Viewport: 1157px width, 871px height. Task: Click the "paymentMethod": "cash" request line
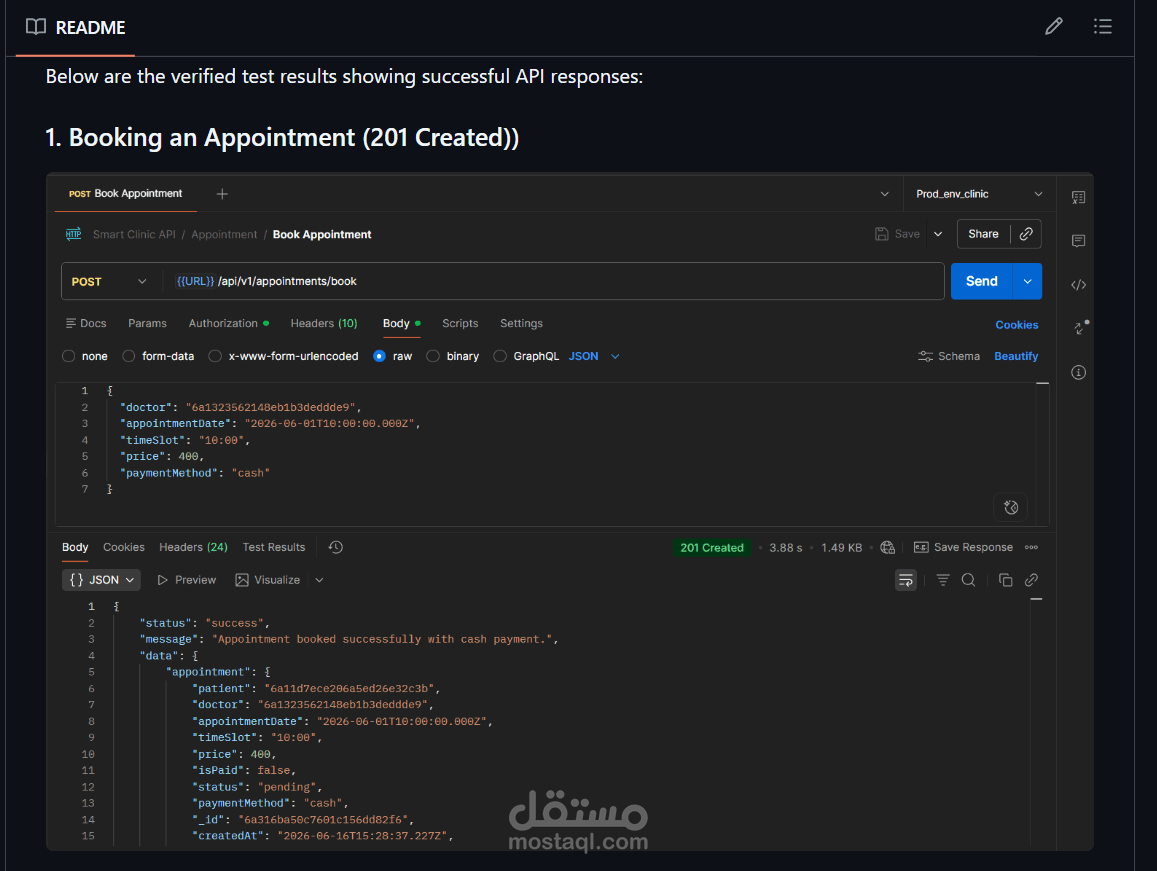point(195,473)
